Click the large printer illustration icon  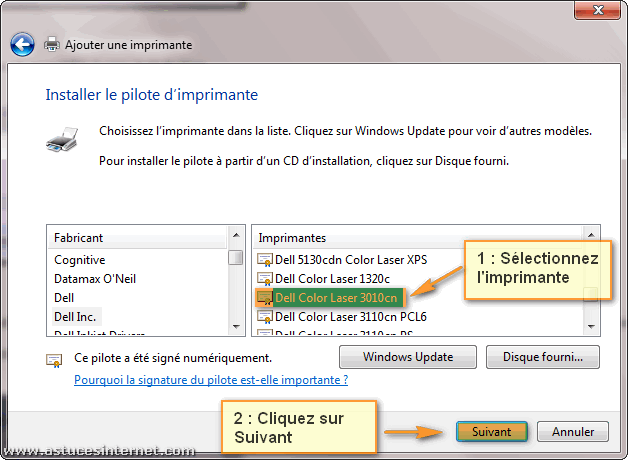tap(62, 139)
